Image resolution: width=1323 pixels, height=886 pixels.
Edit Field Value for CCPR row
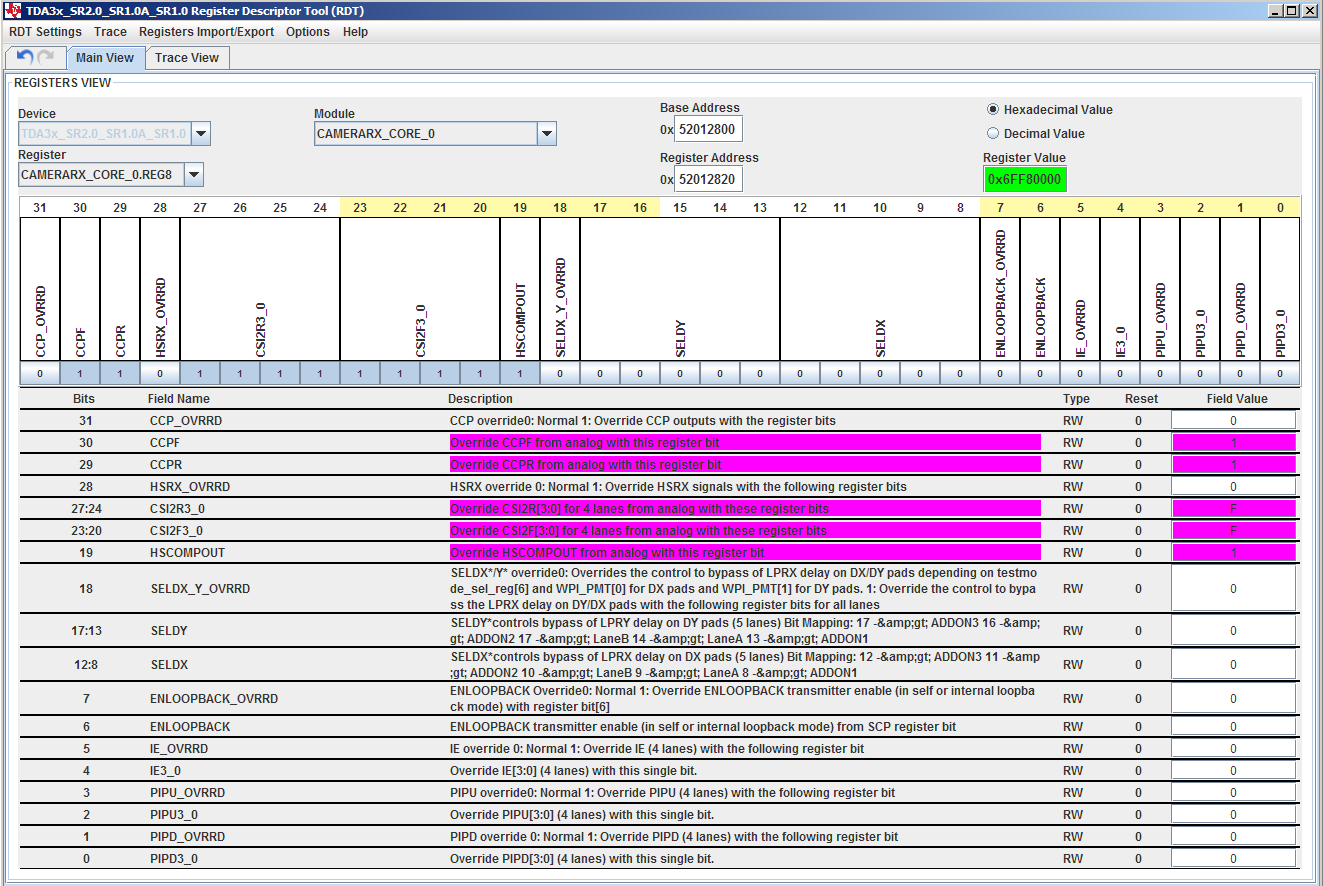[x=1234, y=465]
